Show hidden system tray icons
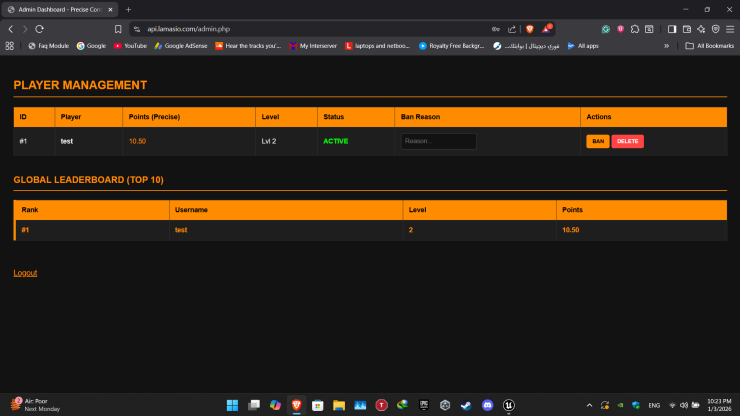 click(590, 405)
